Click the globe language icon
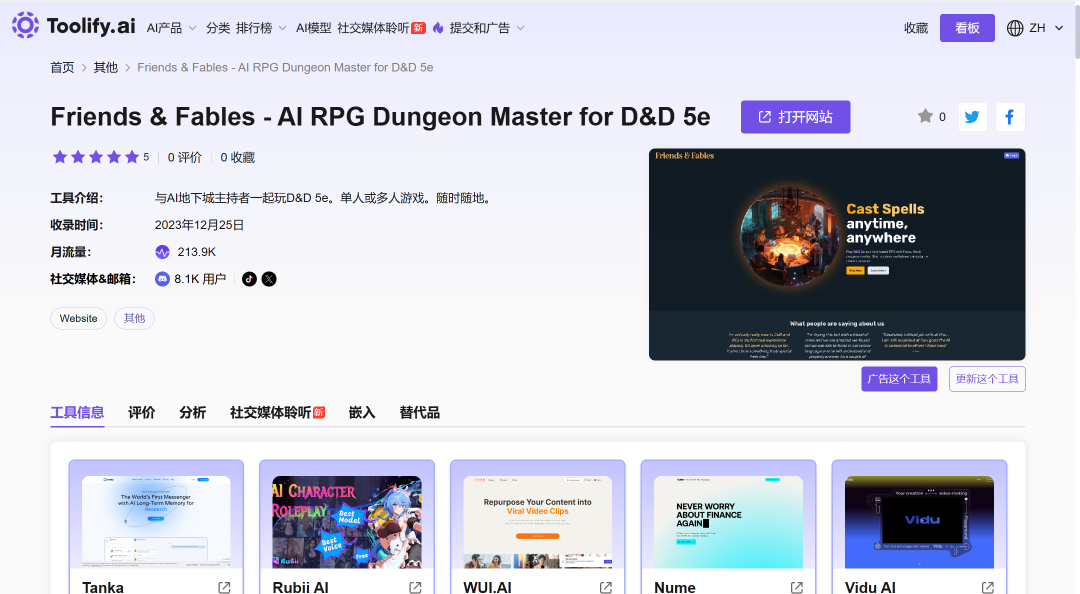The image size is (1080, 594). pyautogui.click(x=1015, y=28)
